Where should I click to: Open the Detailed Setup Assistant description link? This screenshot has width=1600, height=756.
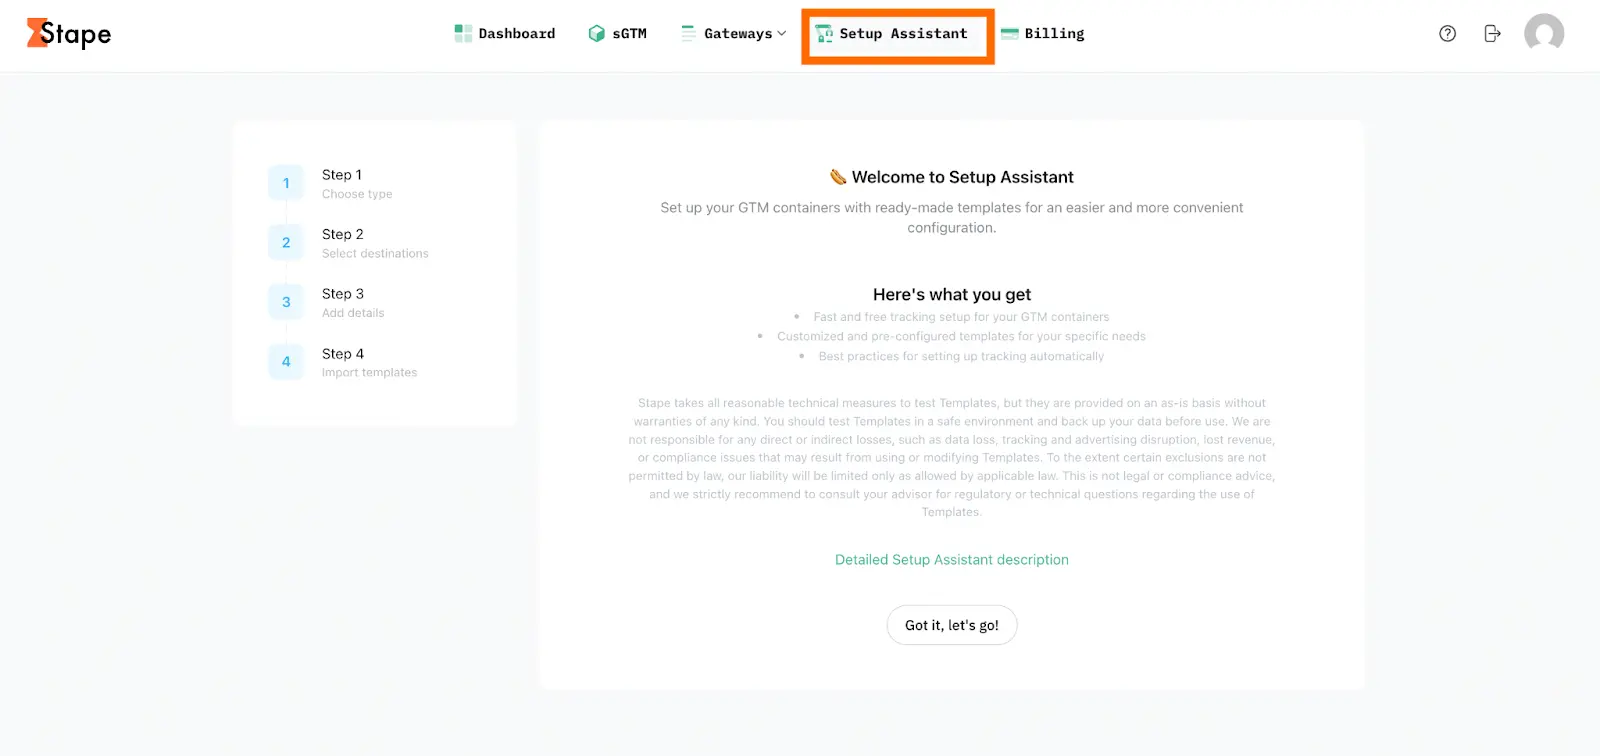point(951,559)
